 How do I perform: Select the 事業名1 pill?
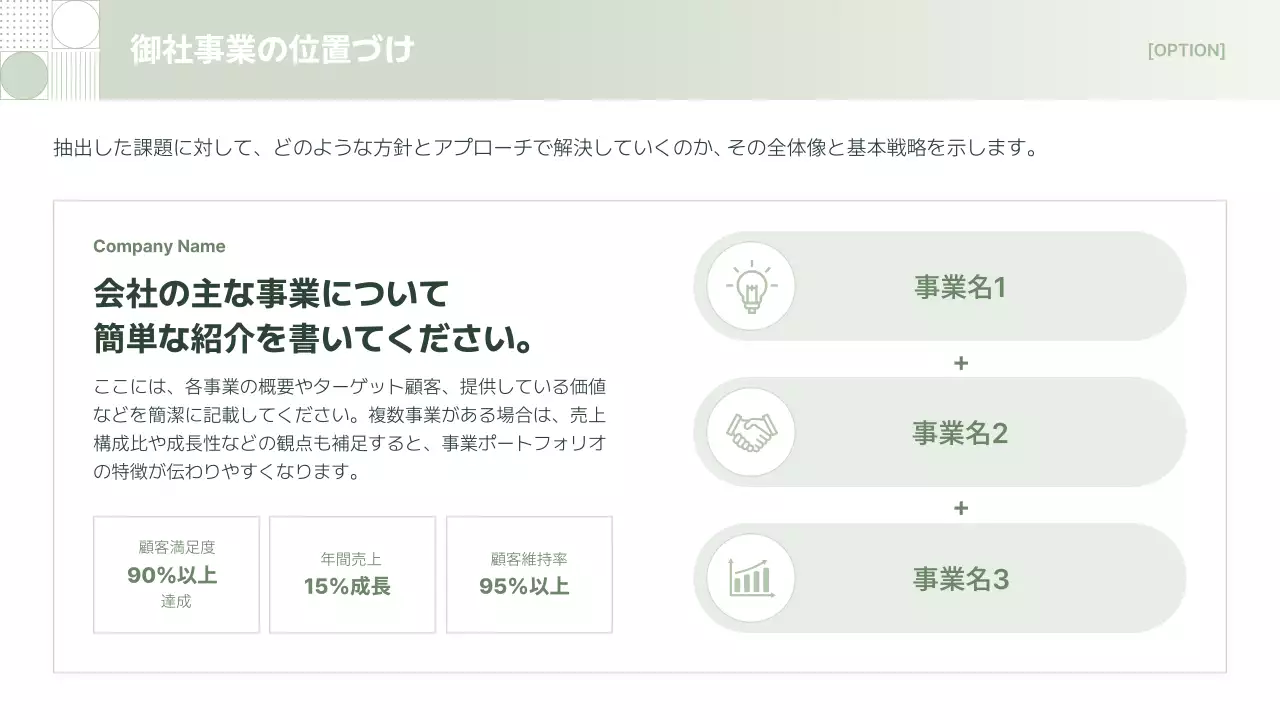coord(959,286)
